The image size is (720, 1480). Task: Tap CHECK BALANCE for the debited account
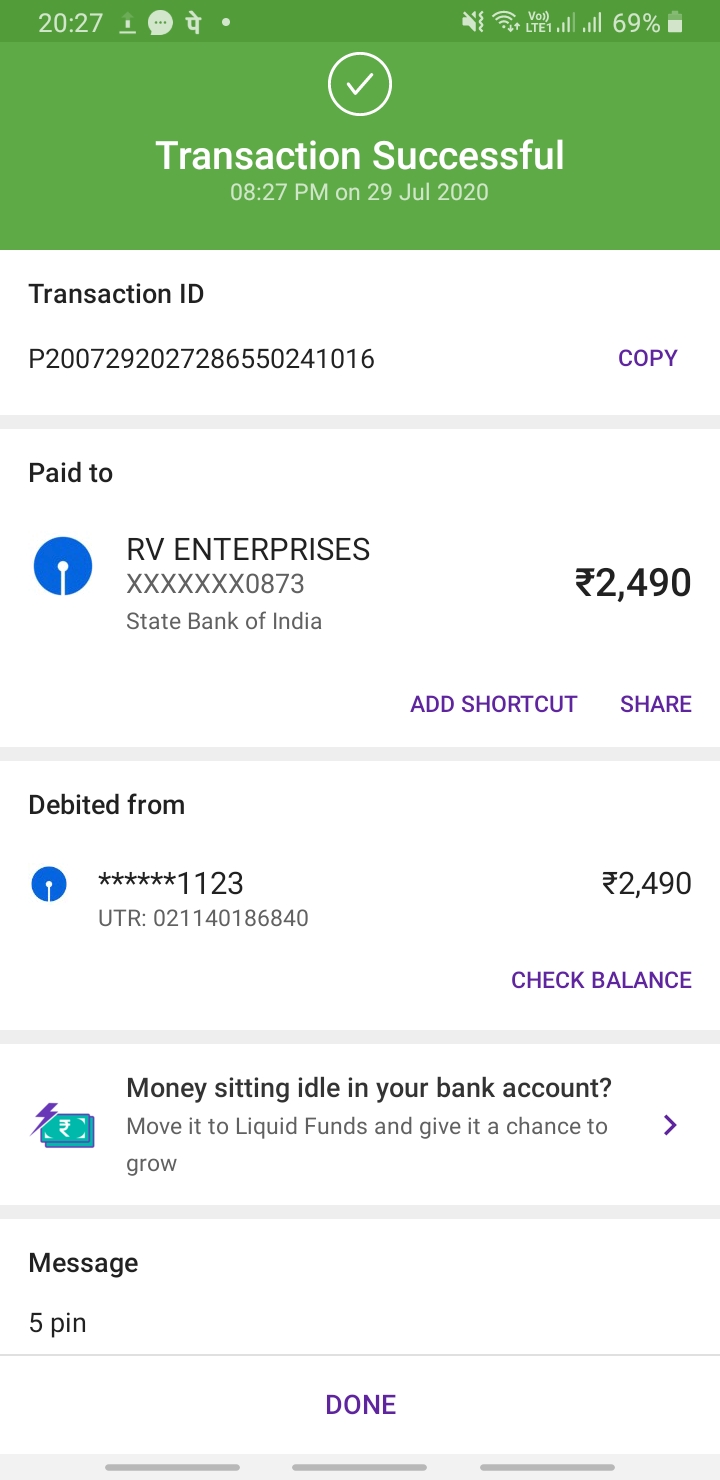(601, 980)
